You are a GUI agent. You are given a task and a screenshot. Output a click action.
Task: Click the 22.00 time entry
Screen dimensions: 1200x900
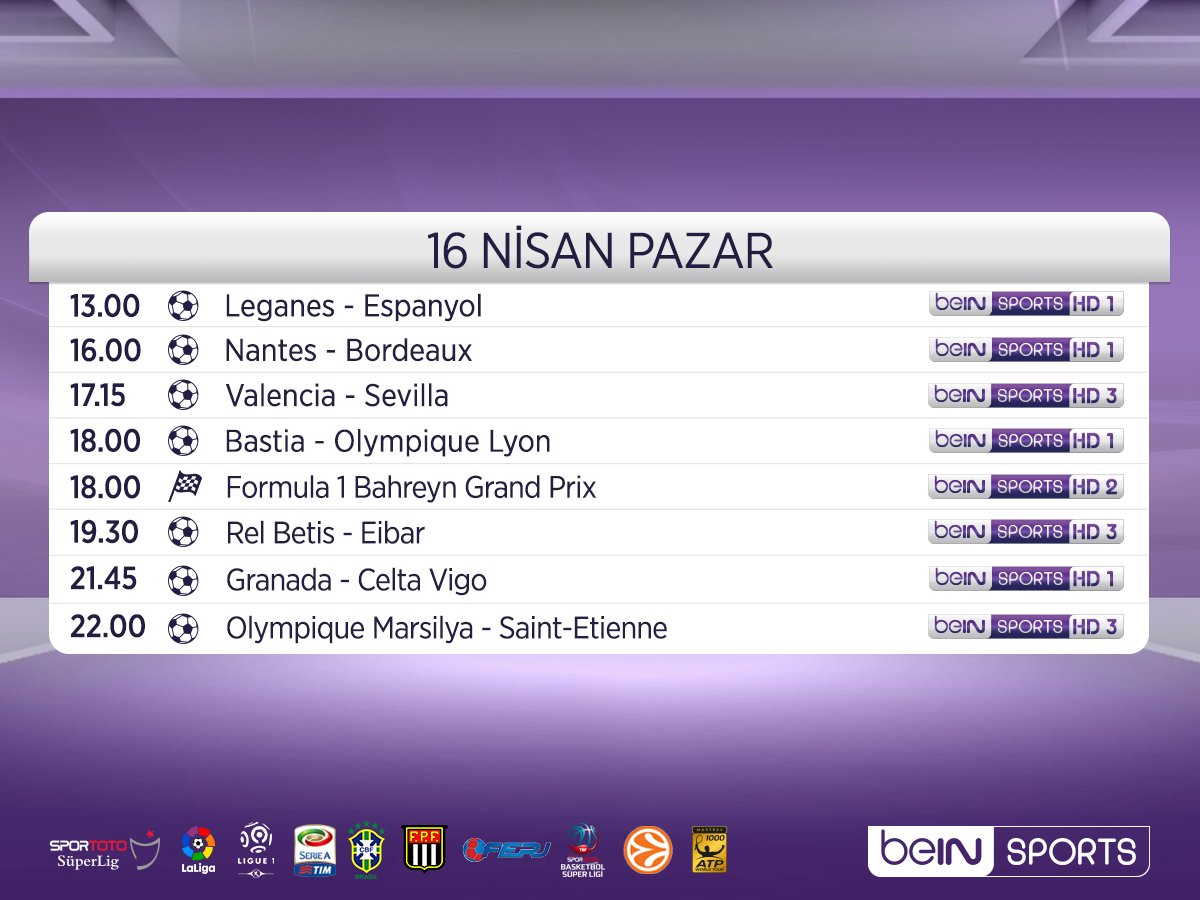[x=107, y=628]
